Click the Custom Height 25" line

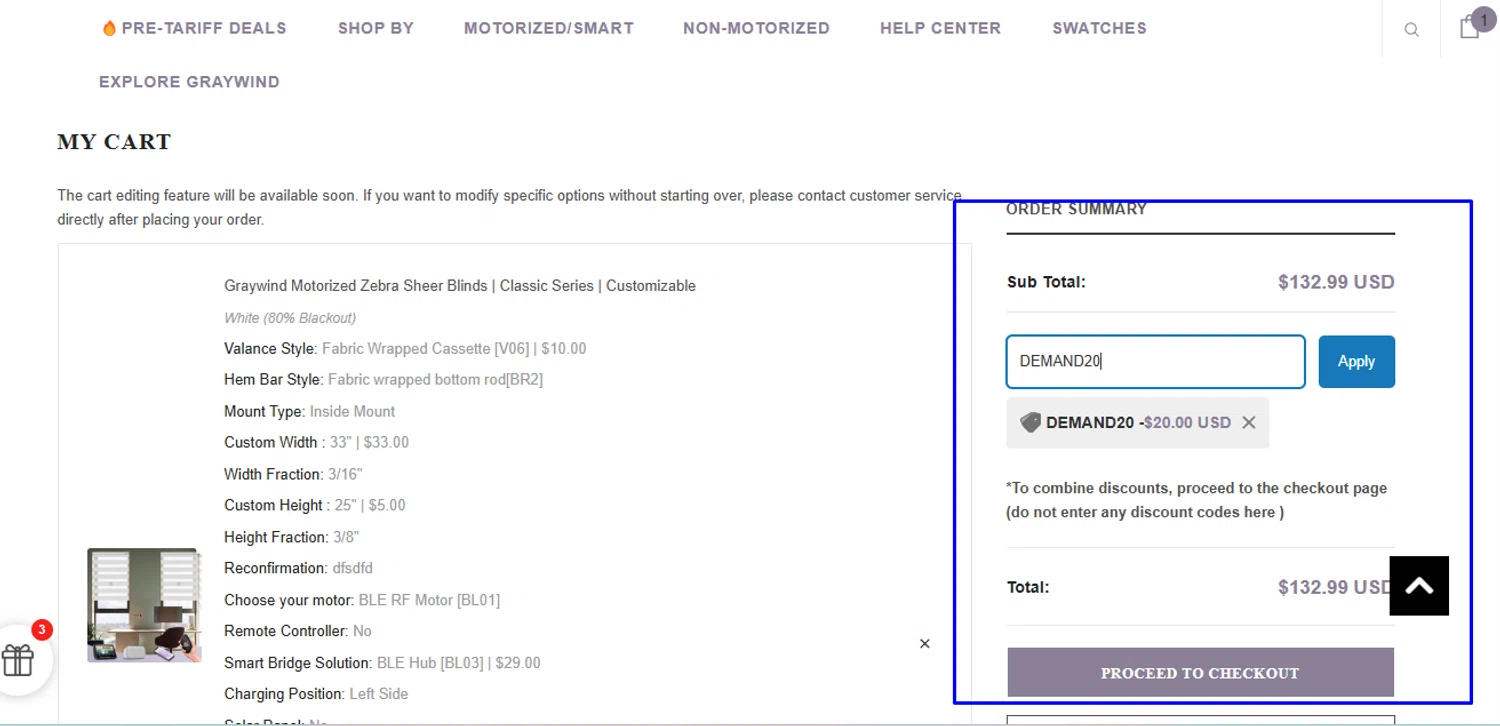(315, 506)
